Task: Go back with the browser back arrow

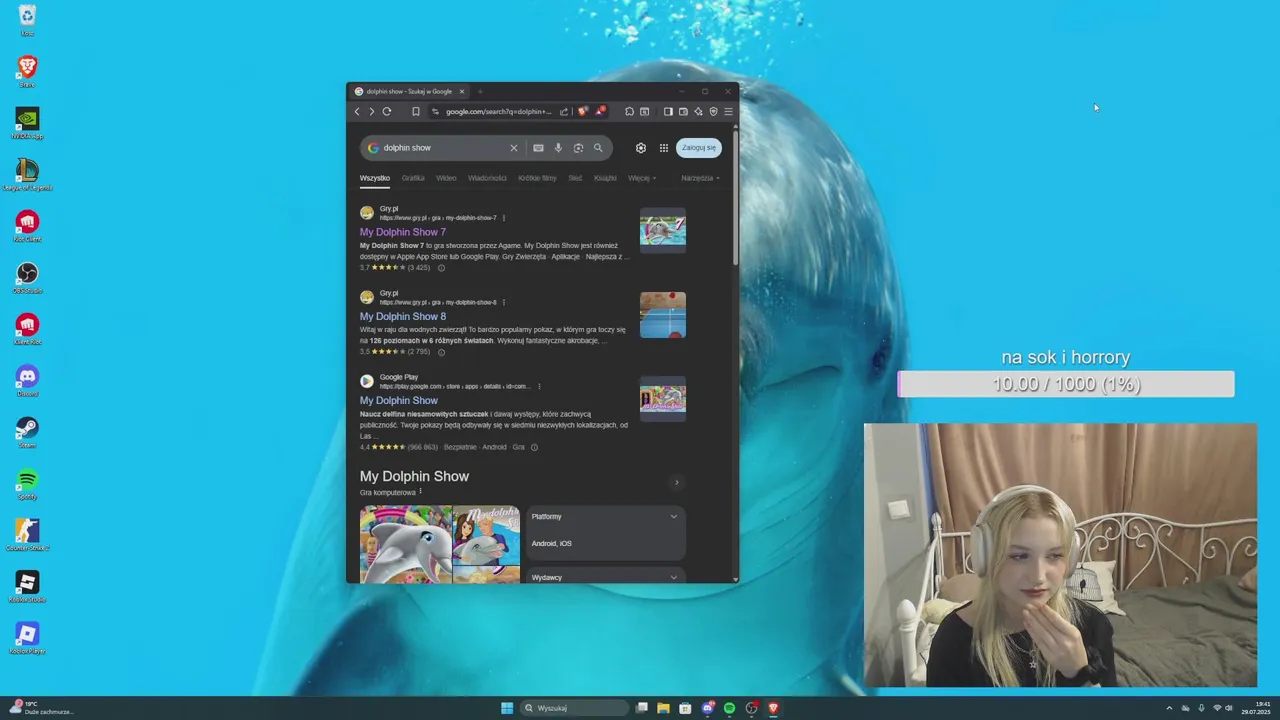Action: [x=357, y=111]
